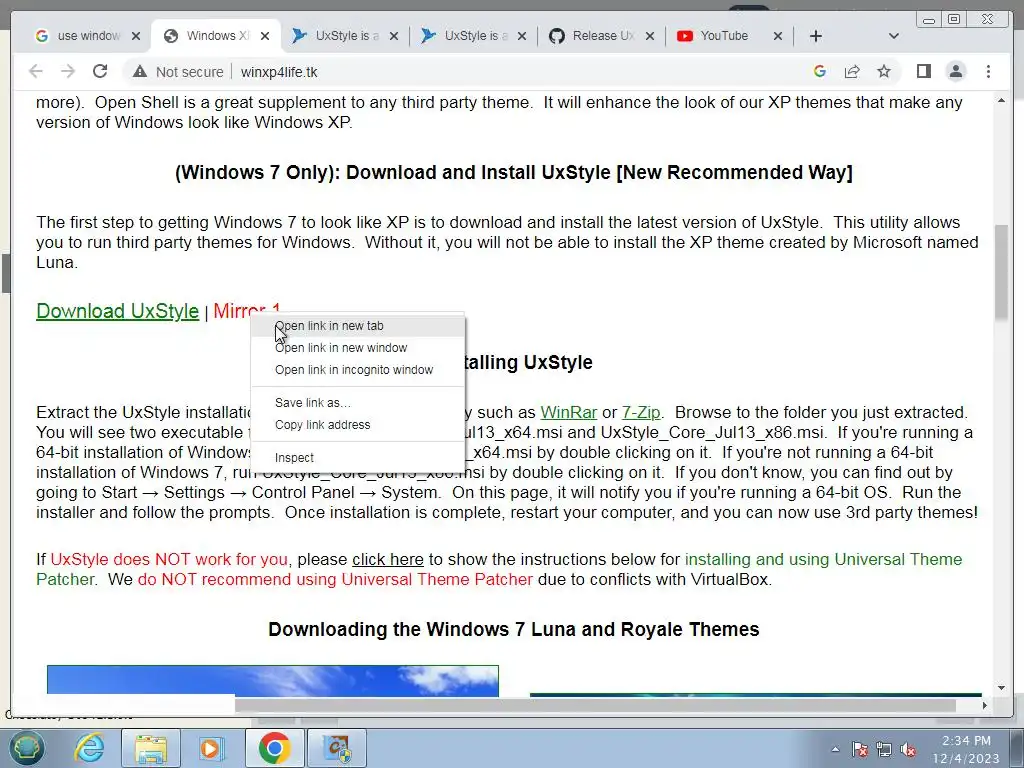Open a new tab with plus button
This screenshot has height=768, width=1024.
pos(816,36)
